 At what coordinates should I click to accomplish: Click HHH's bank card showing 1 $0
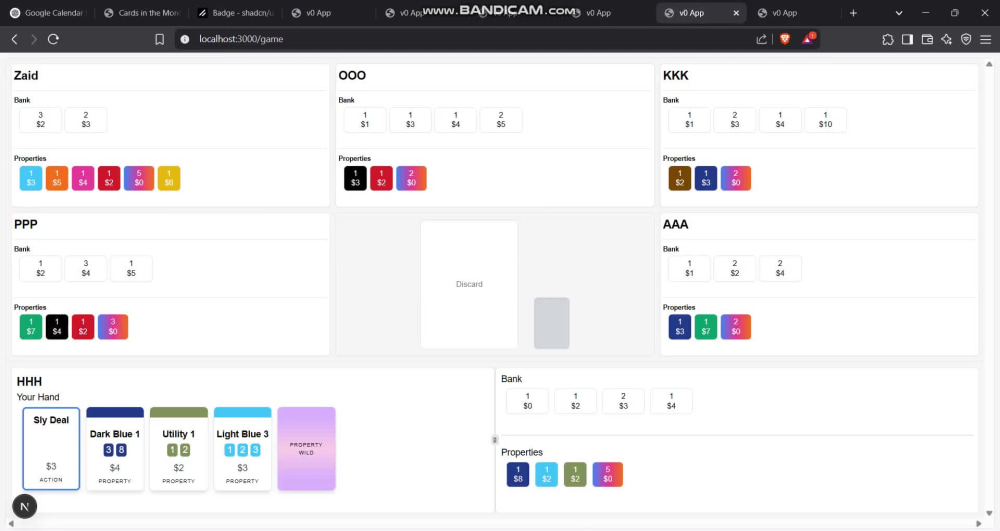tap(527, 401)
